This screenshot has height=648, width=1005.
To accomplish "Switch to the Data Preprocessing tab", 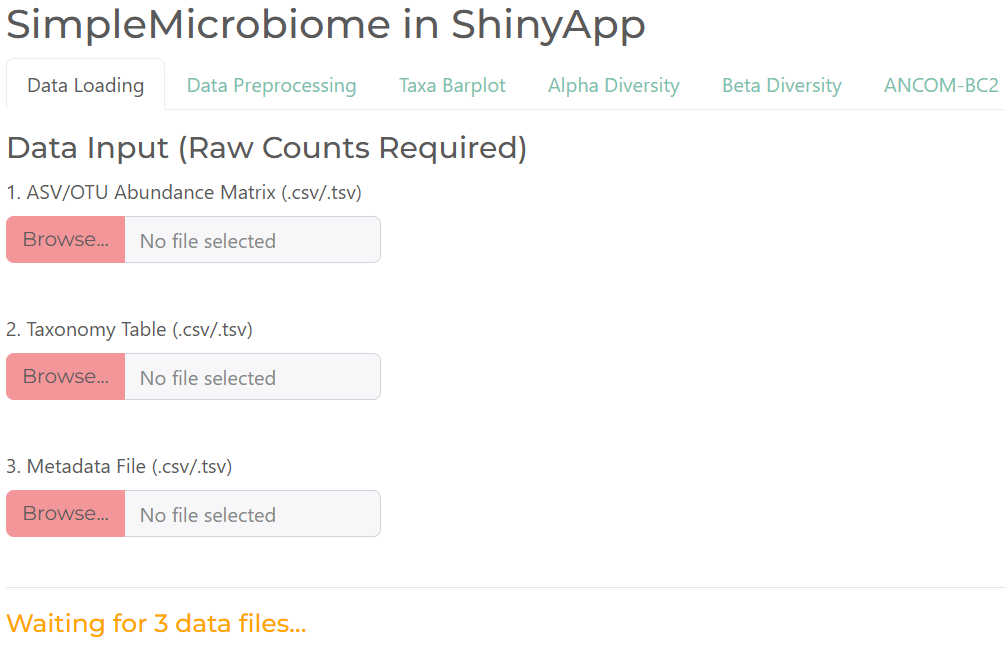I will click(x=271, y=85).
